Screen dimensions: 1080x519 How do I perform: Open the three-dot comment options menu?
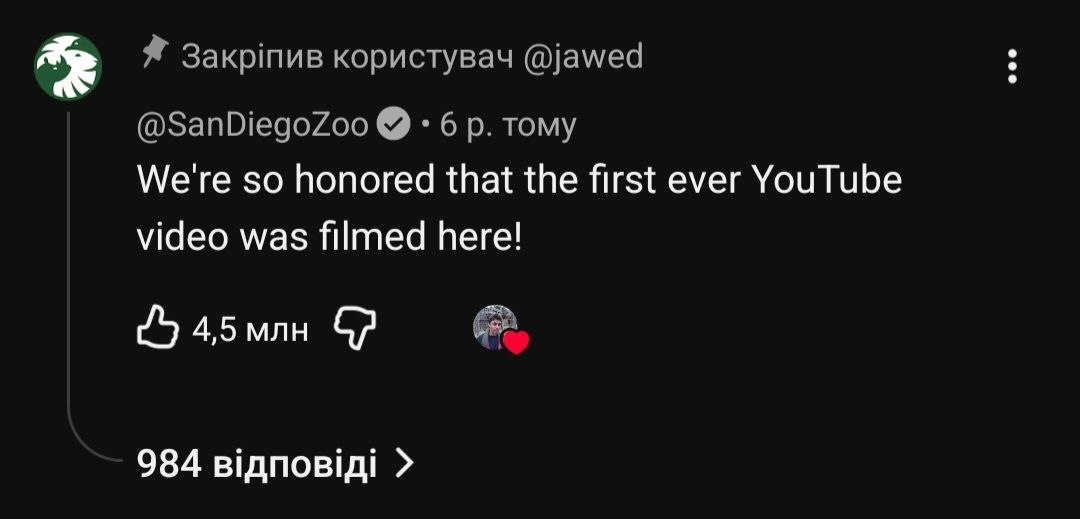(1012, 67)
